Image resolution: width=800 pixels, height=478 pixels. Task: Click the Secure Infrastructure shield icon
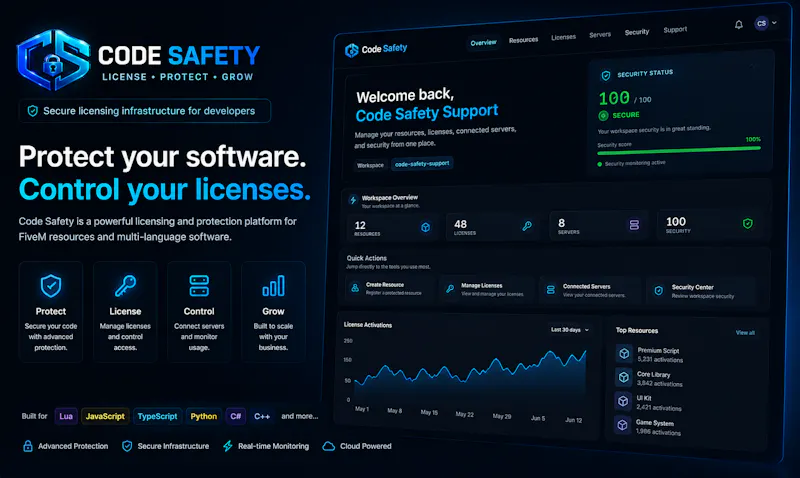click(x=127, y=446)
